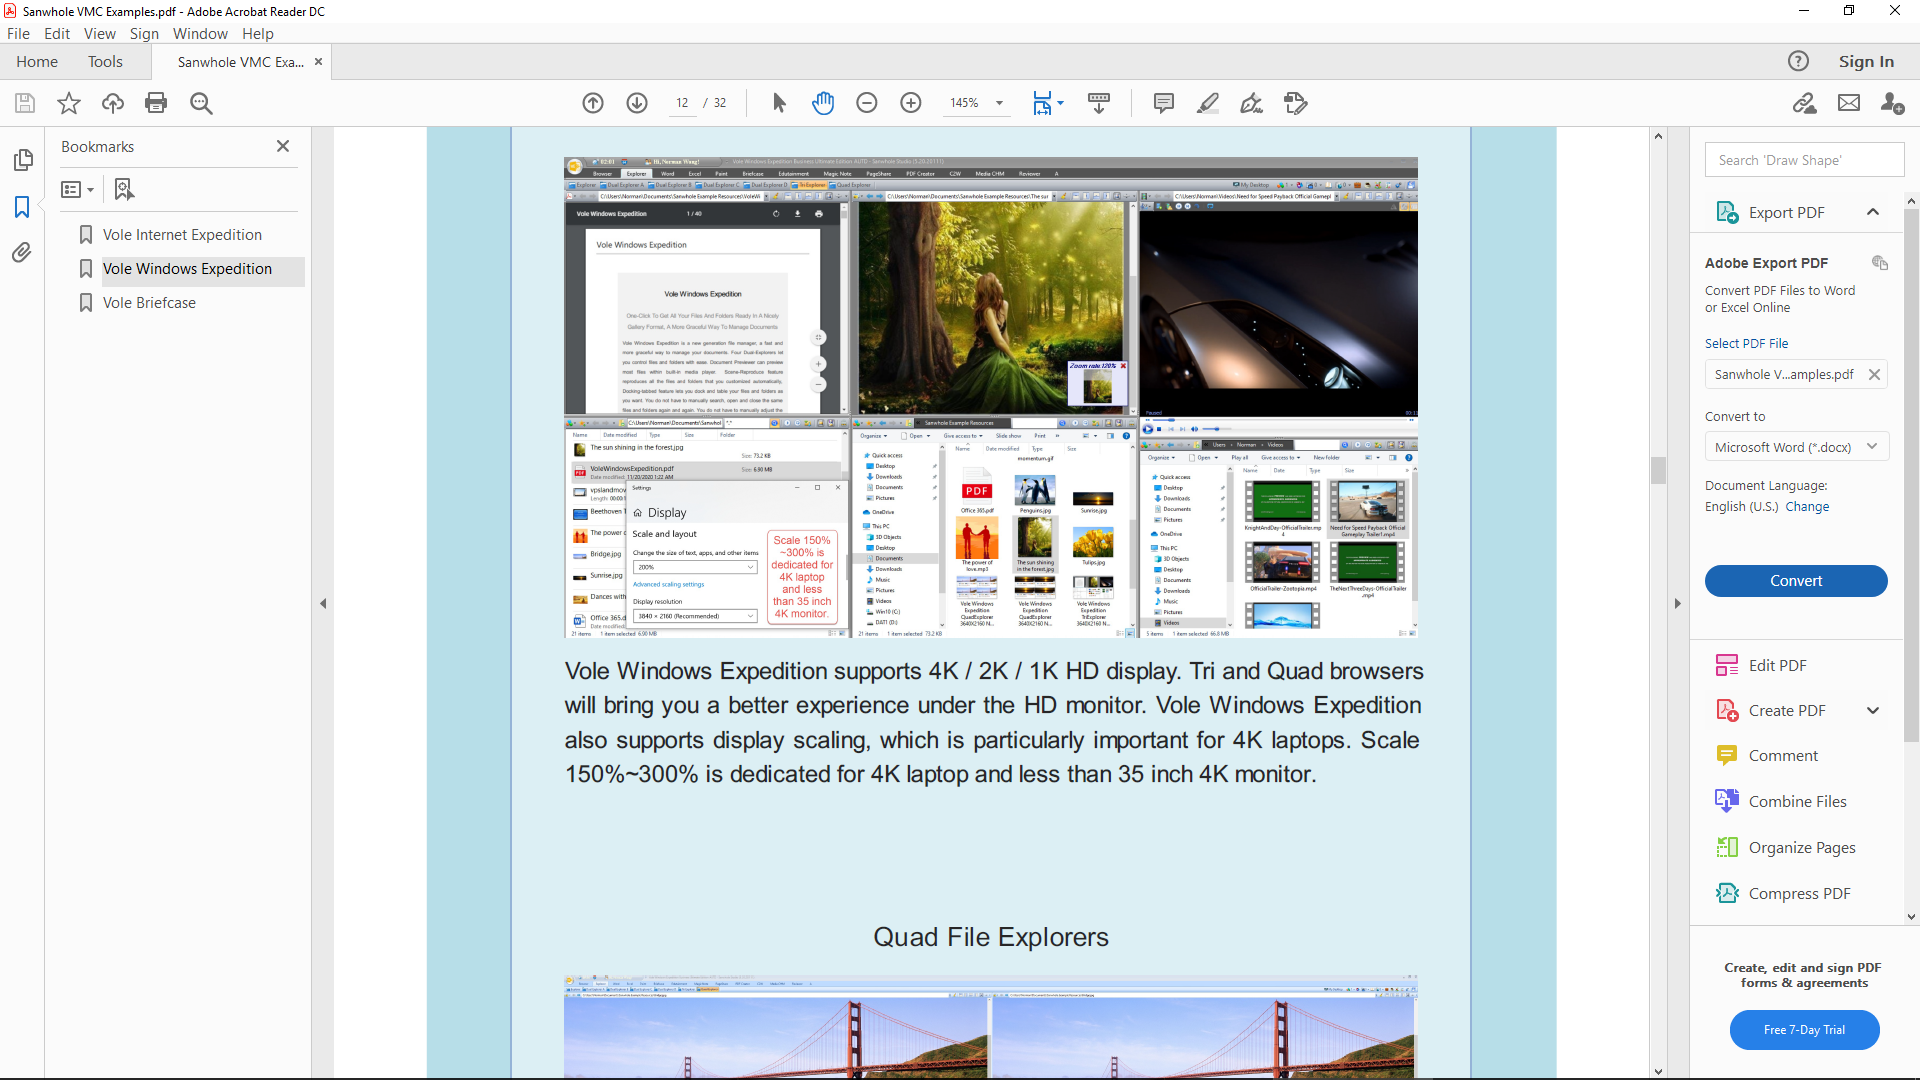This screenshot has width=1920, height=1080.
Task: Click the Save file icon
Action: point(25,103)
